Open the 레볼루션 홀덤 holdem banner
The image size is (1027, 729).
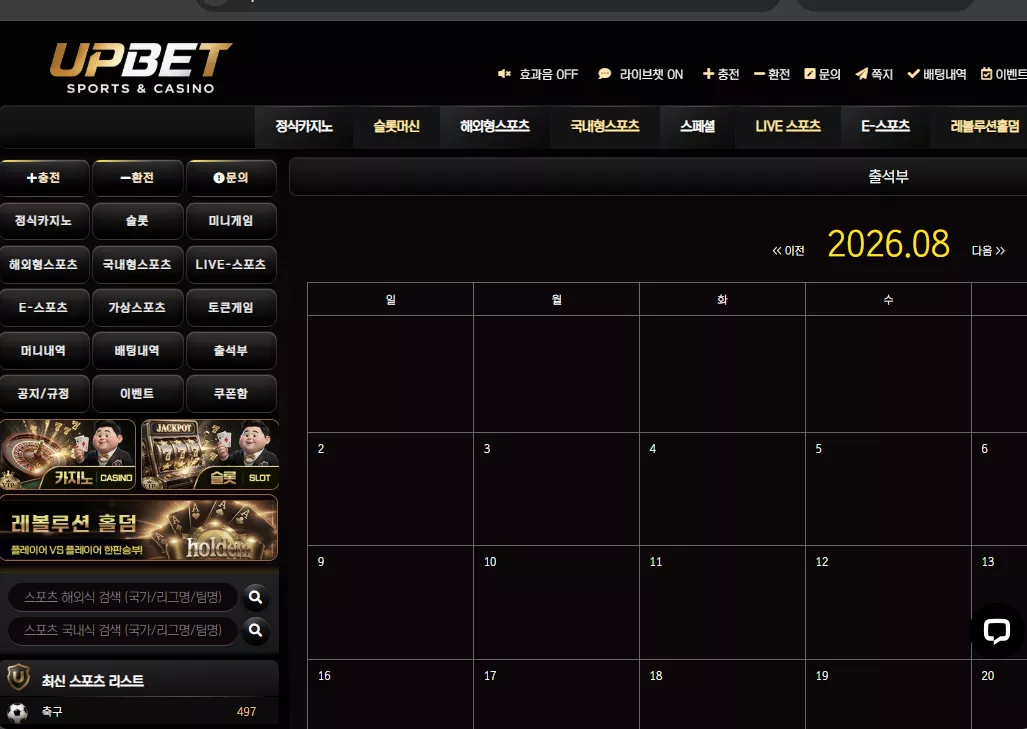click(139, 528)
